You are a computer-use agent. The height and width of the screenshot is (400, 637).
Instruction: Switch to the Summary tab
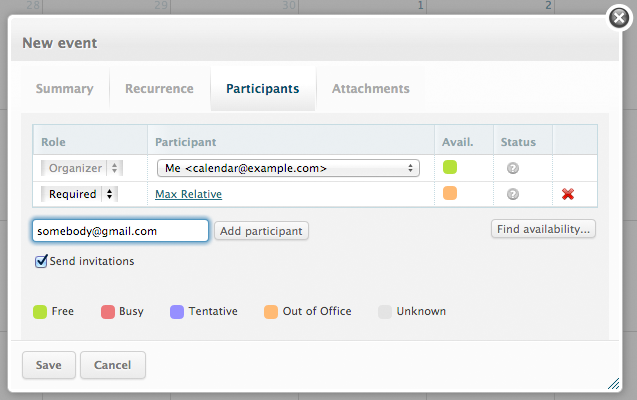(65, 89)
